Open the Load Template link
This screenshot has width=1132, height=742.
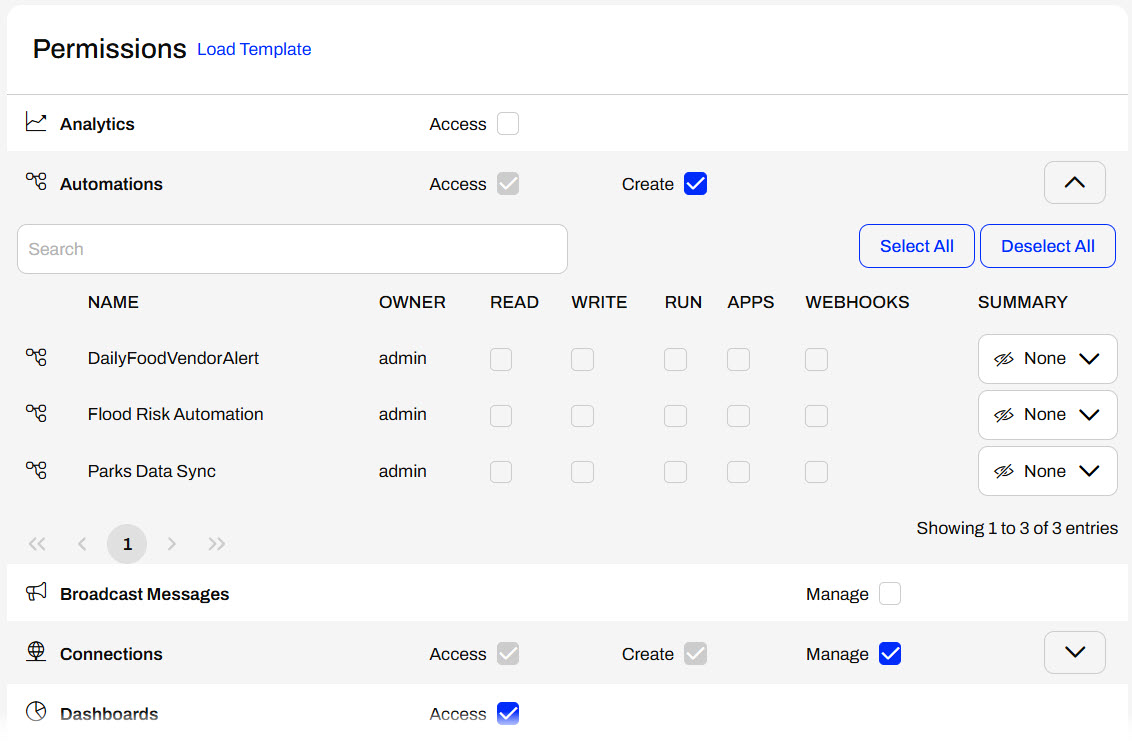[254, 49]
